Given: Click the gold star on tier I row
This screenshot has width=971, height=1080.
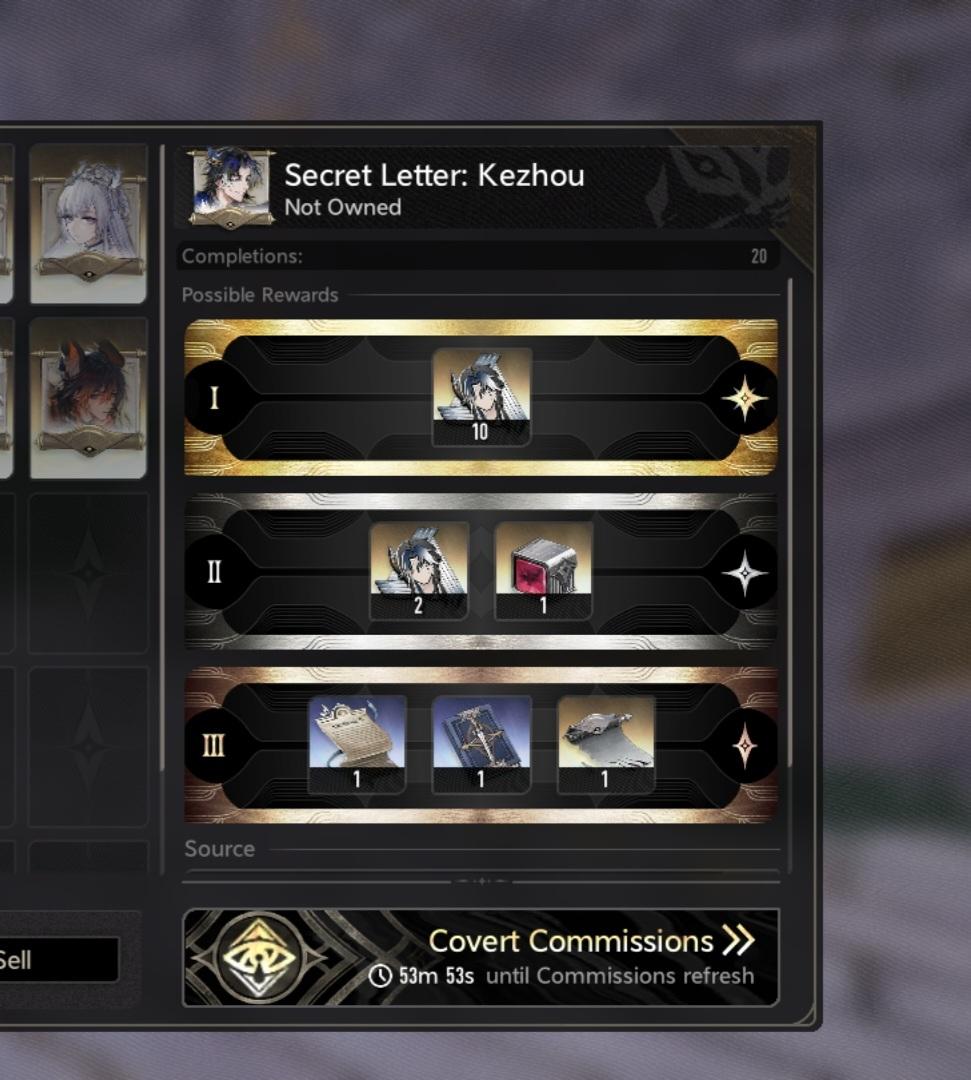Looking at the screenshot, I should pos(744,398).
